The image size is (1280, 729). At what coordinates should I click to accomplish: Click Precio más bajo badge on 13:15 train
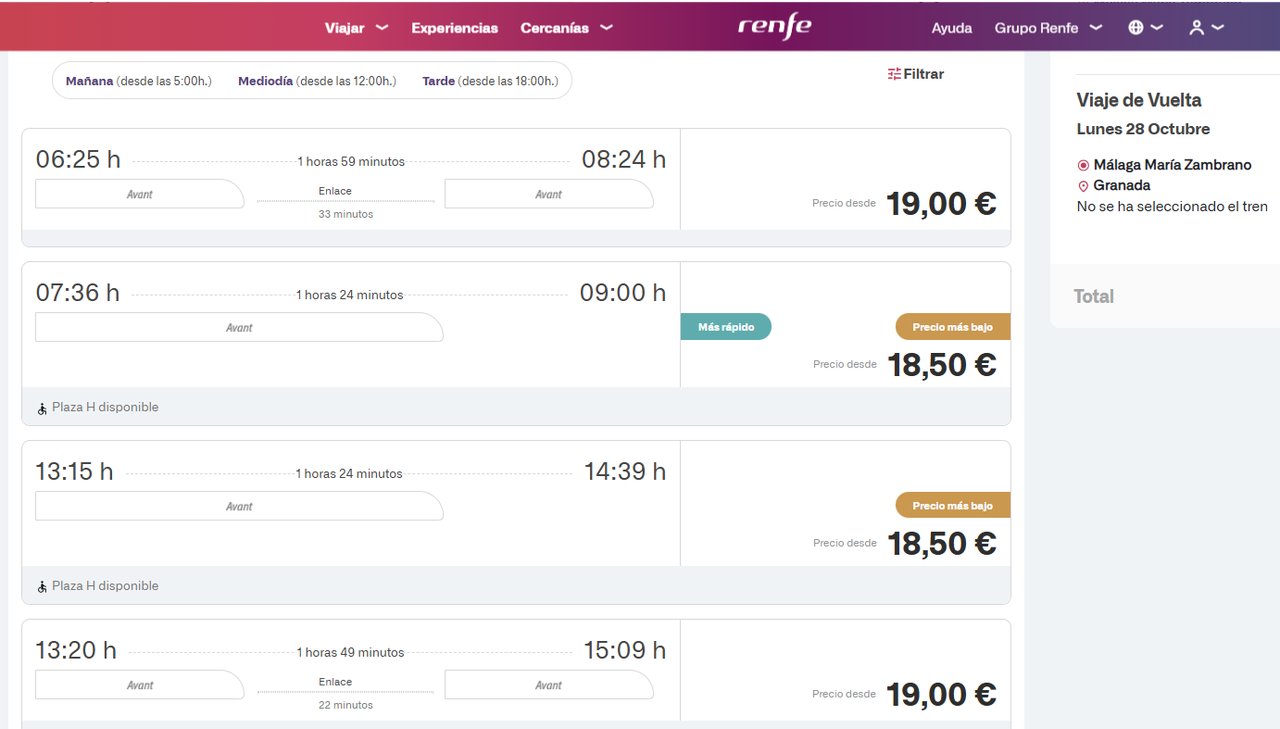point(952,505)
